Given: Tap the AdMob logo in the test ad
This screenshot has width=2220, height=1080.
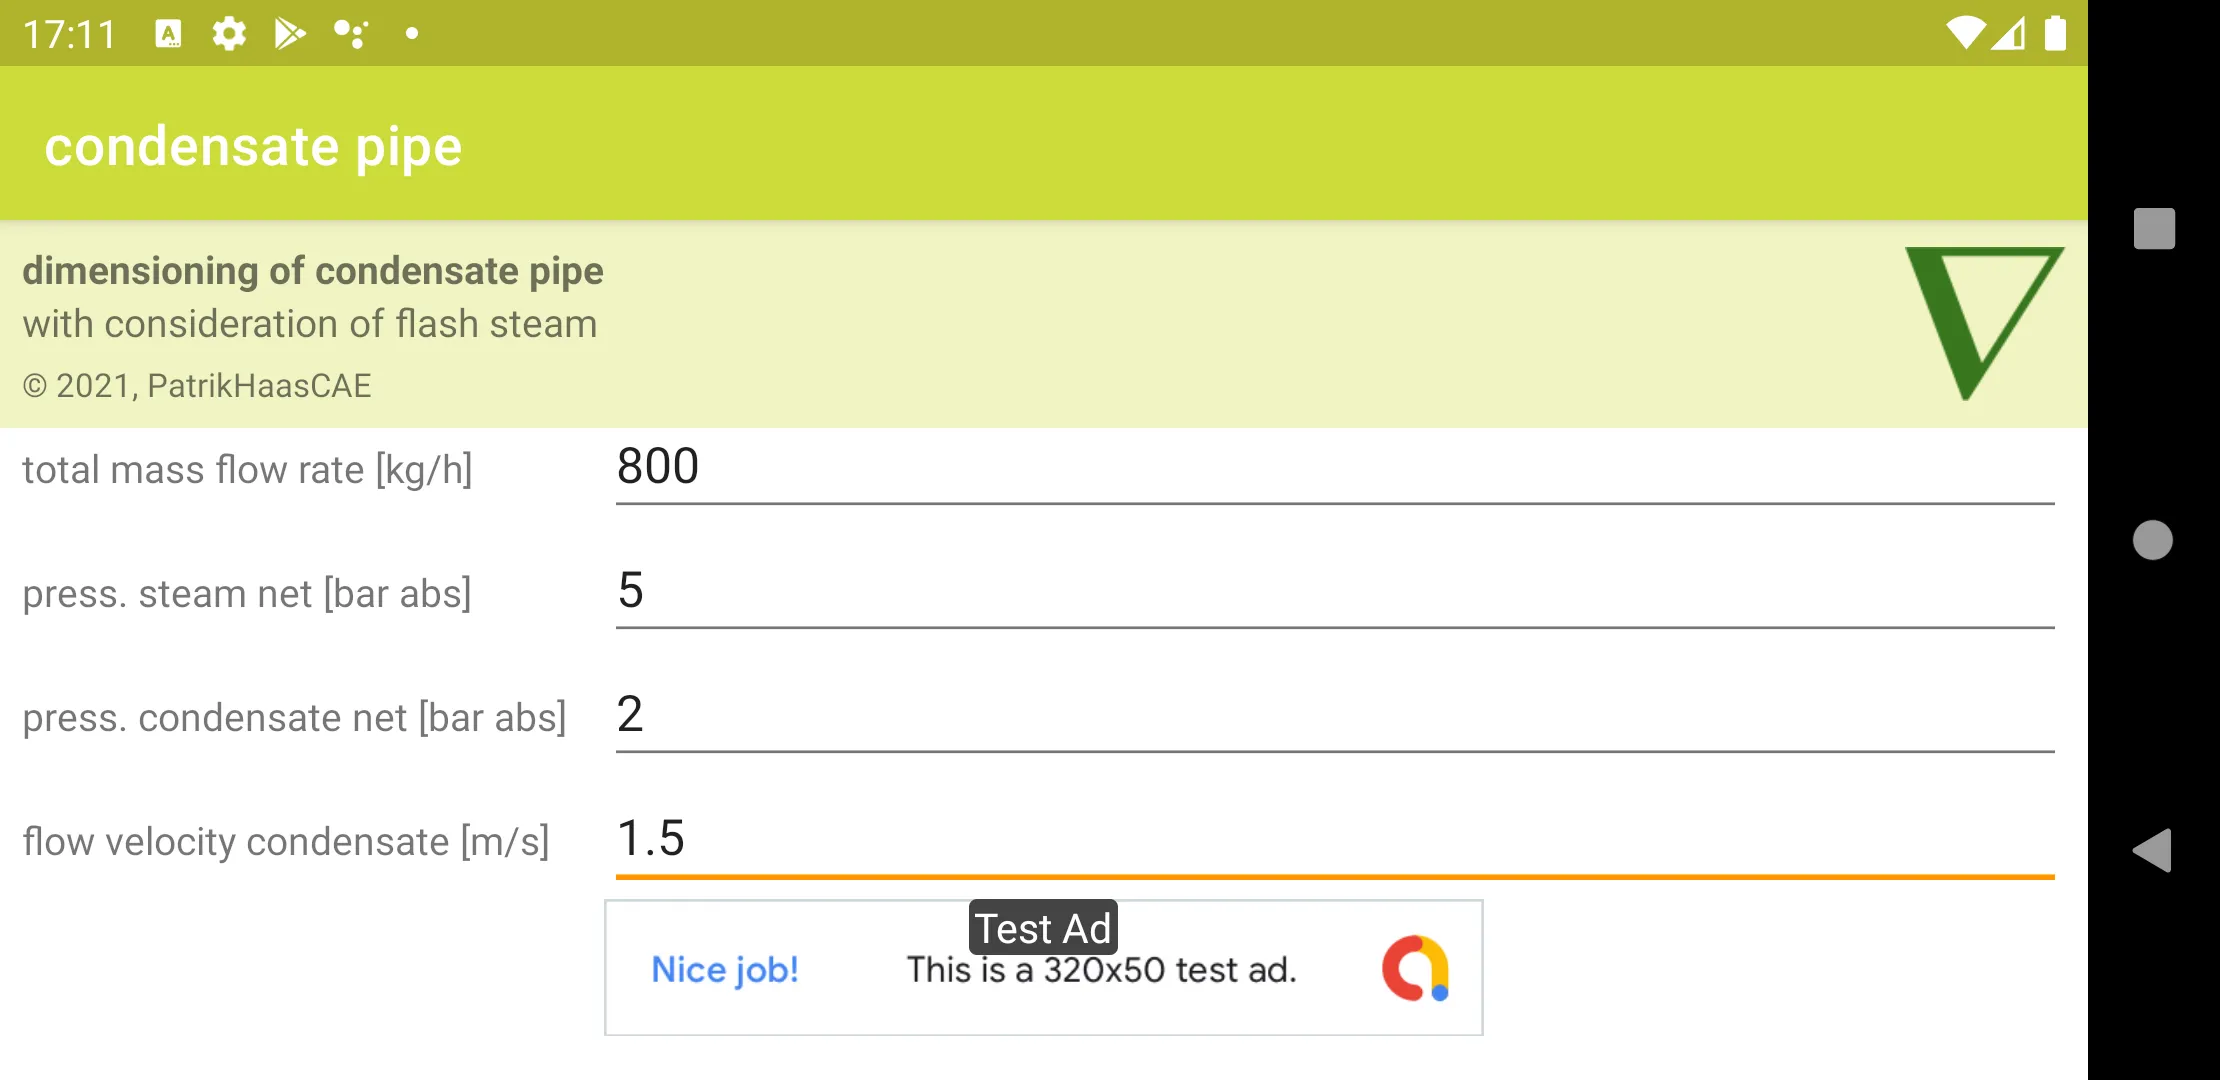Looking at the screenshot, I should click(x=1415, y=968).
